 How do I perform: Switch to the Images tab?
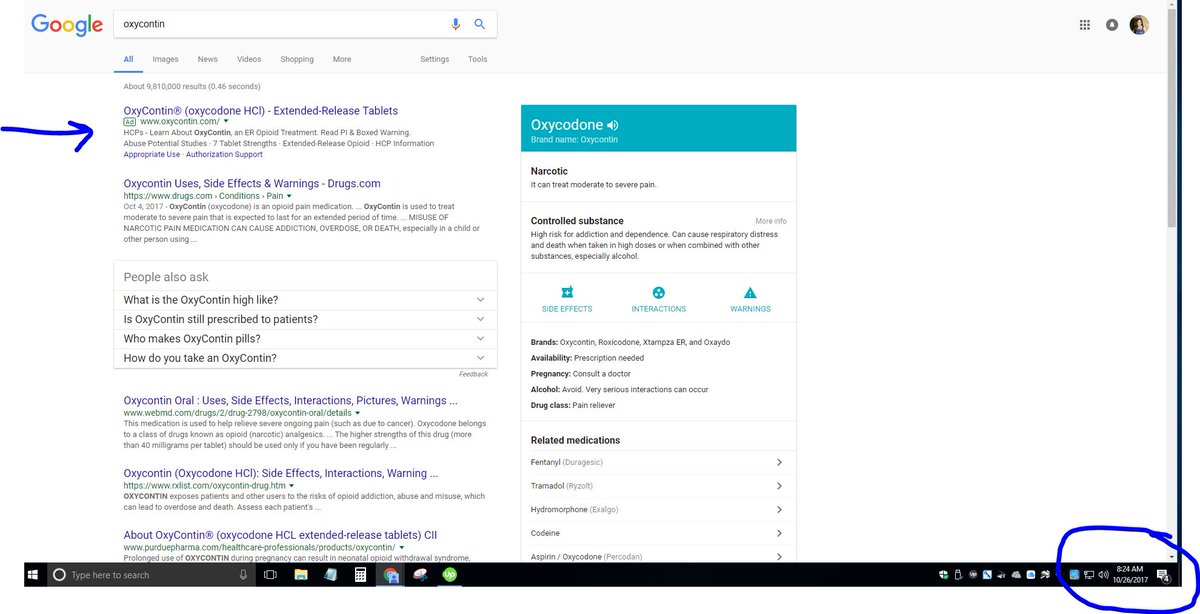pyautogui.click(x=165, y=59)
